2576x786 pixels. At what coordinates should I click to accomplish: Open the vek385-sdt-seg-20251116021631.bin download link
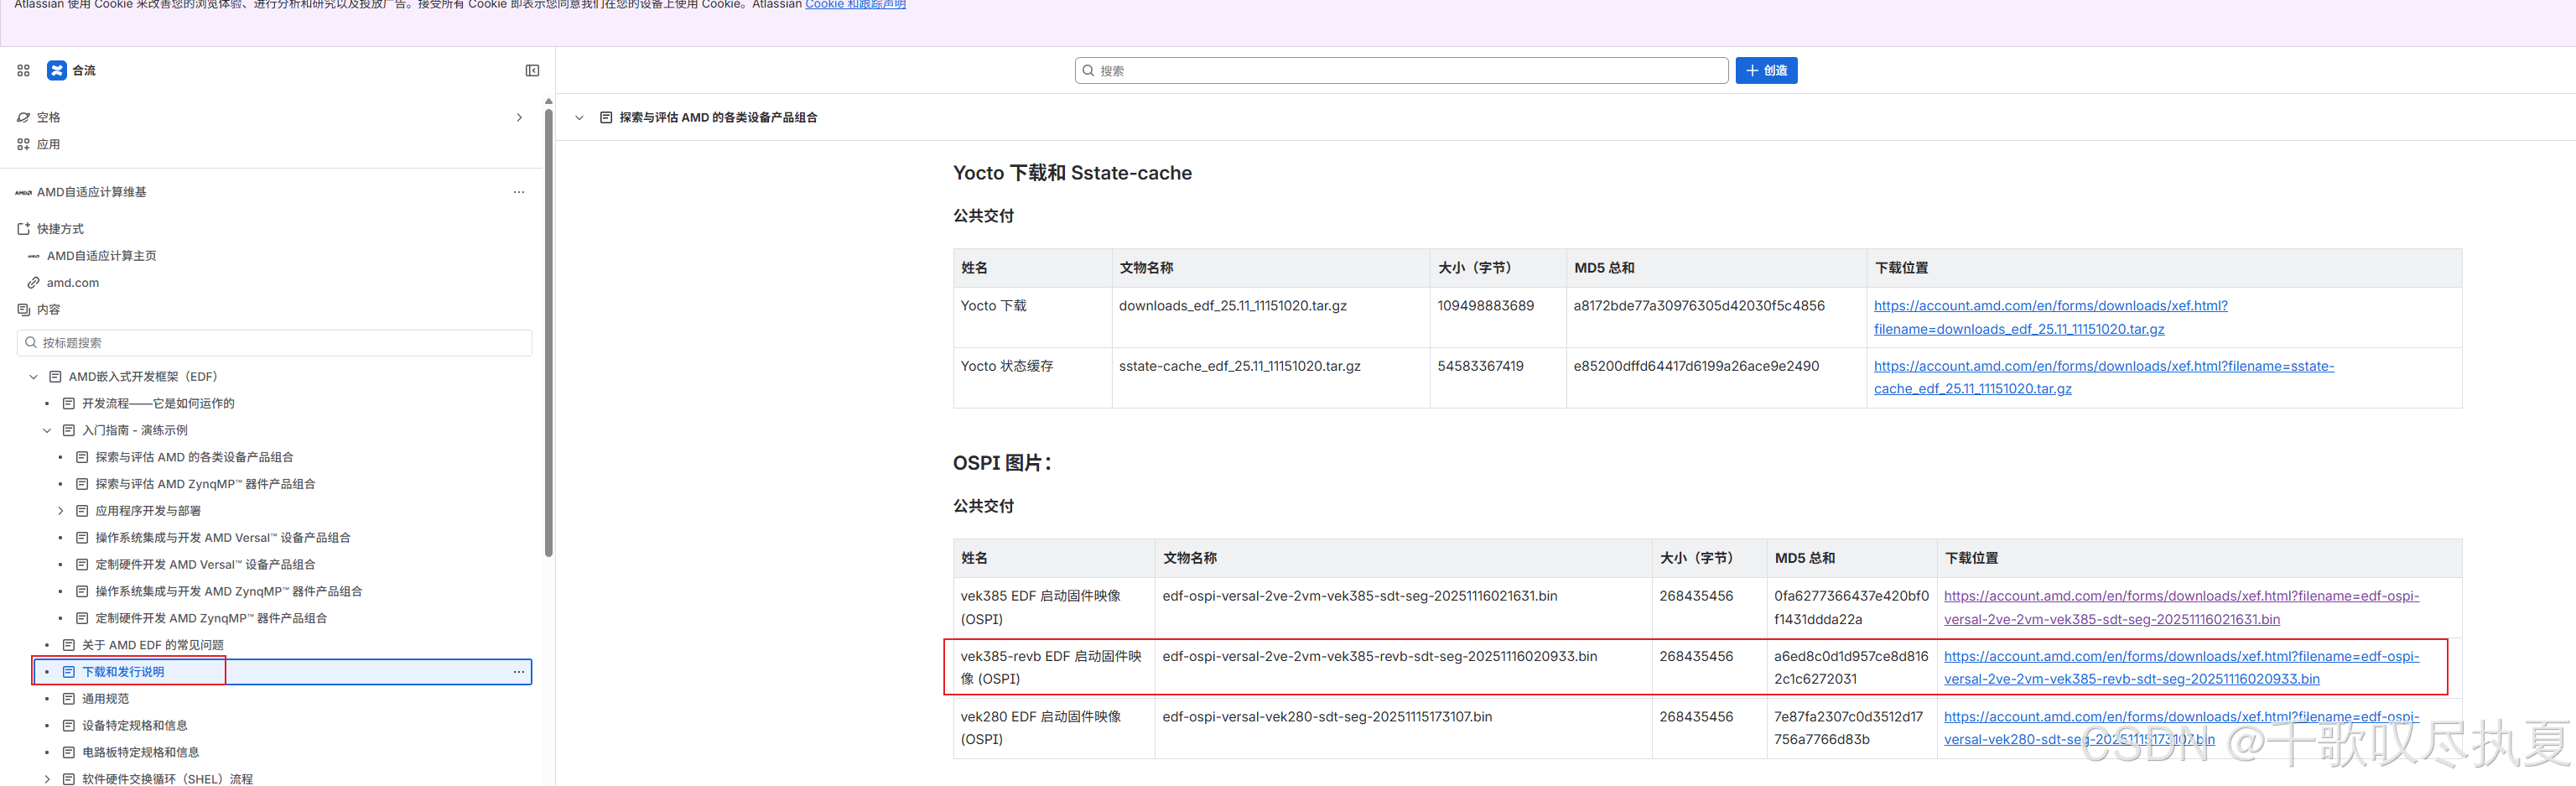2181,608
